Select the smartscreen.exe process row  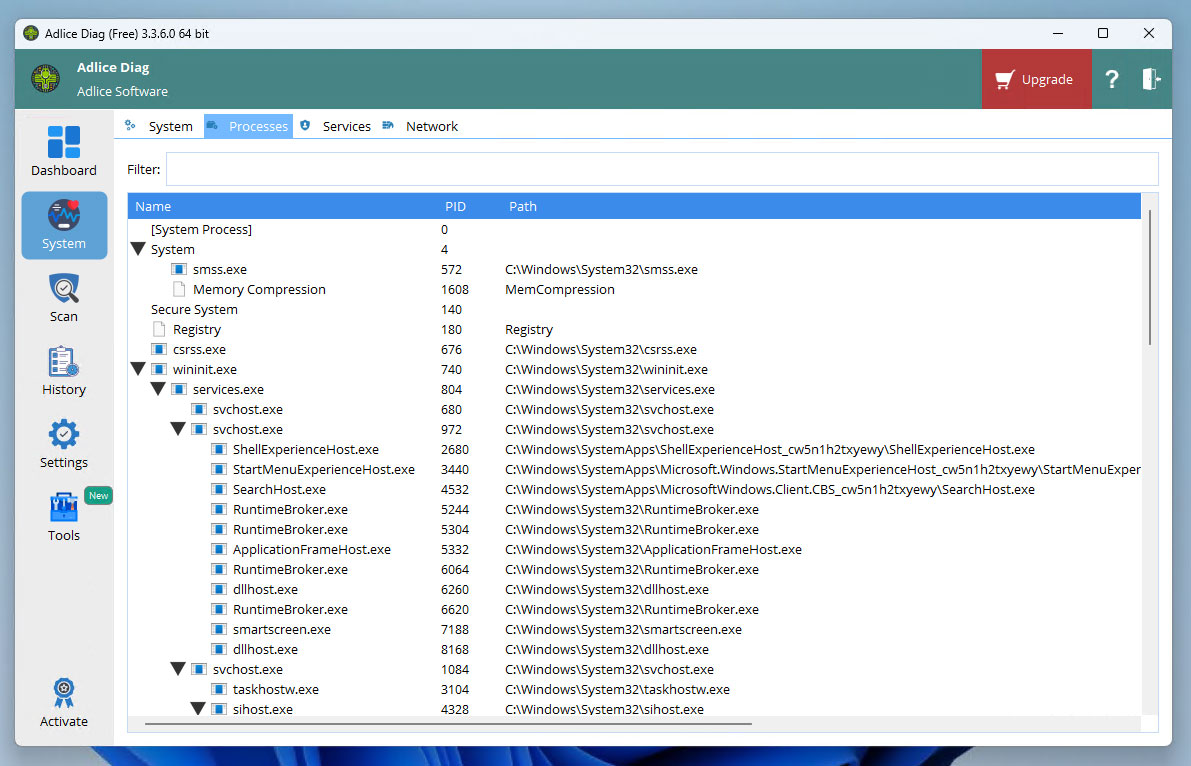(281, 630)
